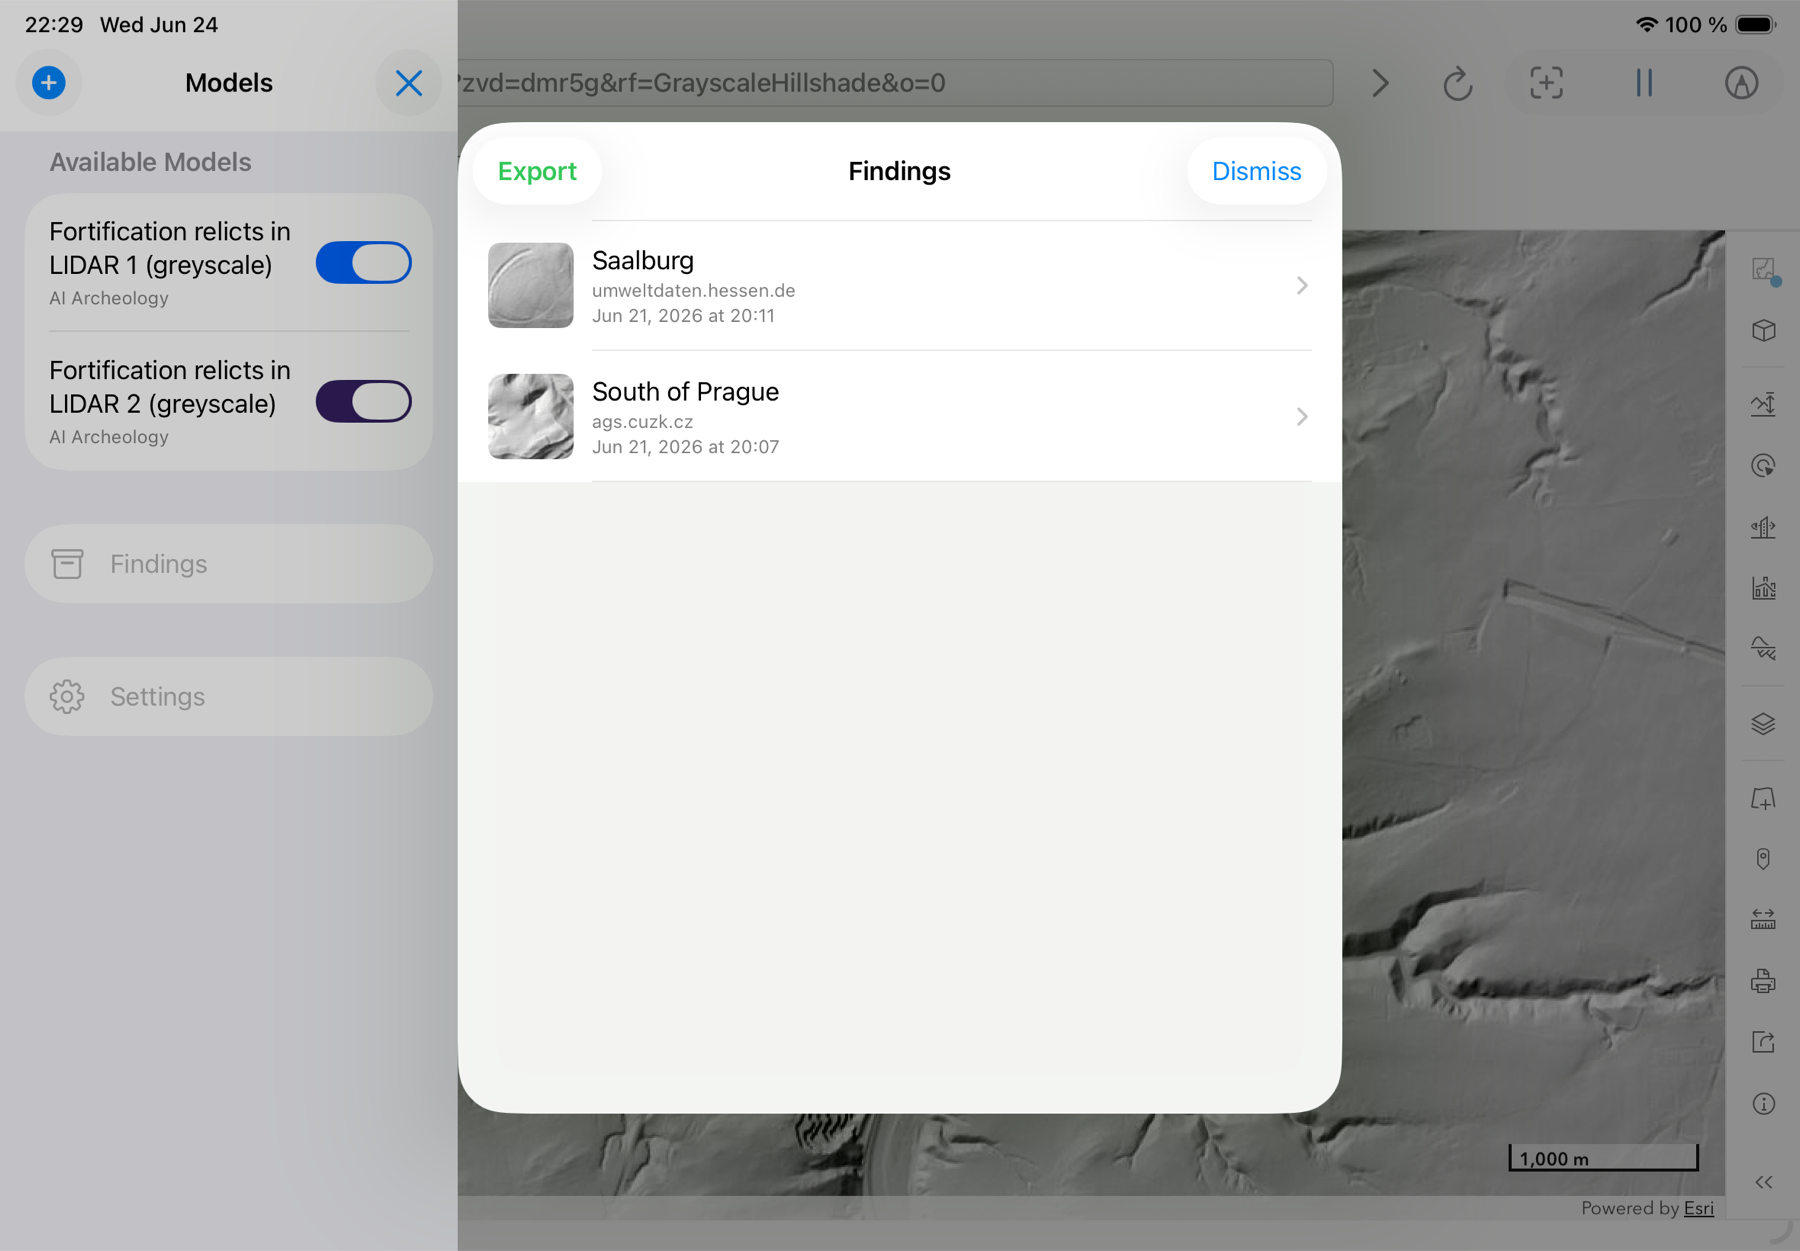Open the ruler measurement tool icon
Viewport: 1800px width, 1251px height.
point(1764,920)
